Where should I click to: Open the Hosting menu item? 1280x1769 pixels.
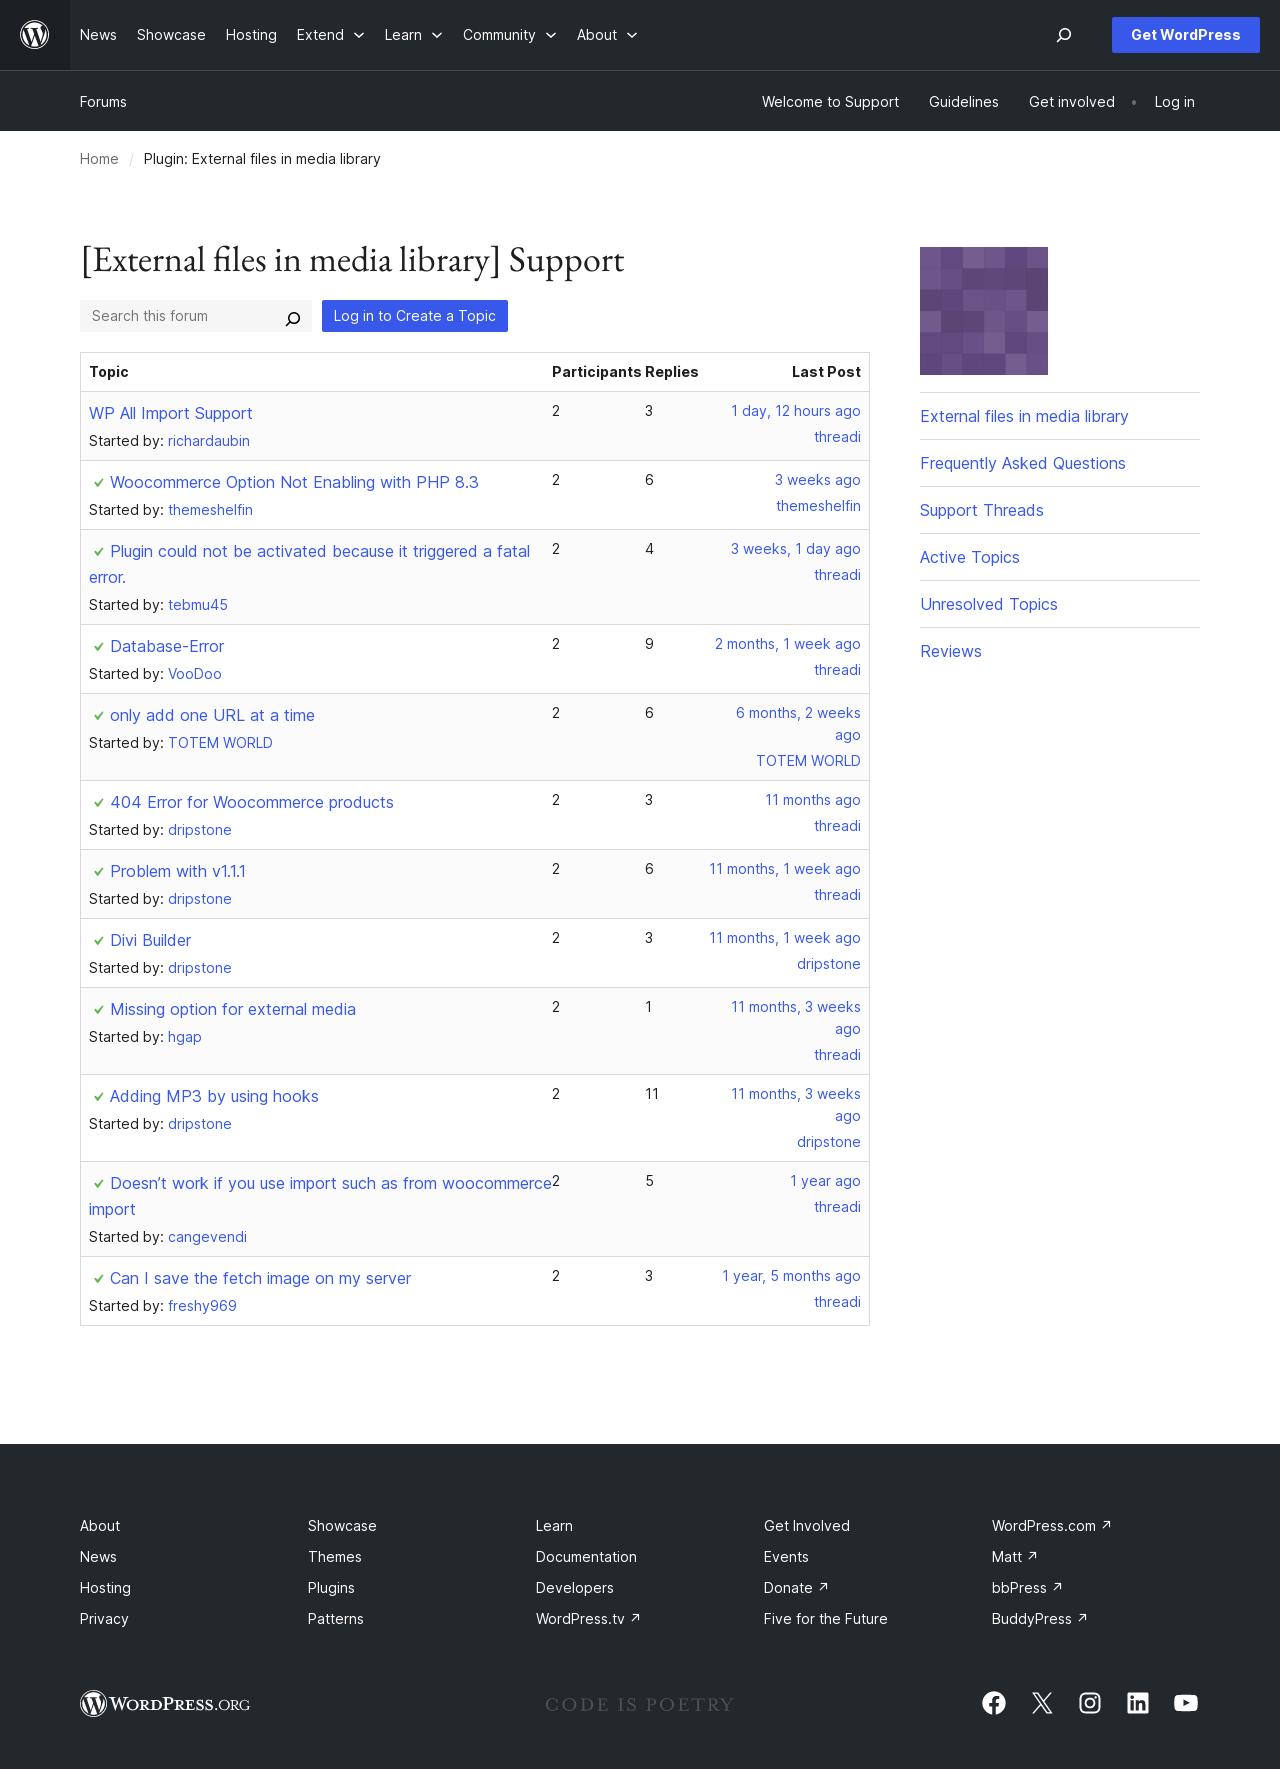(x=251, y=35)
